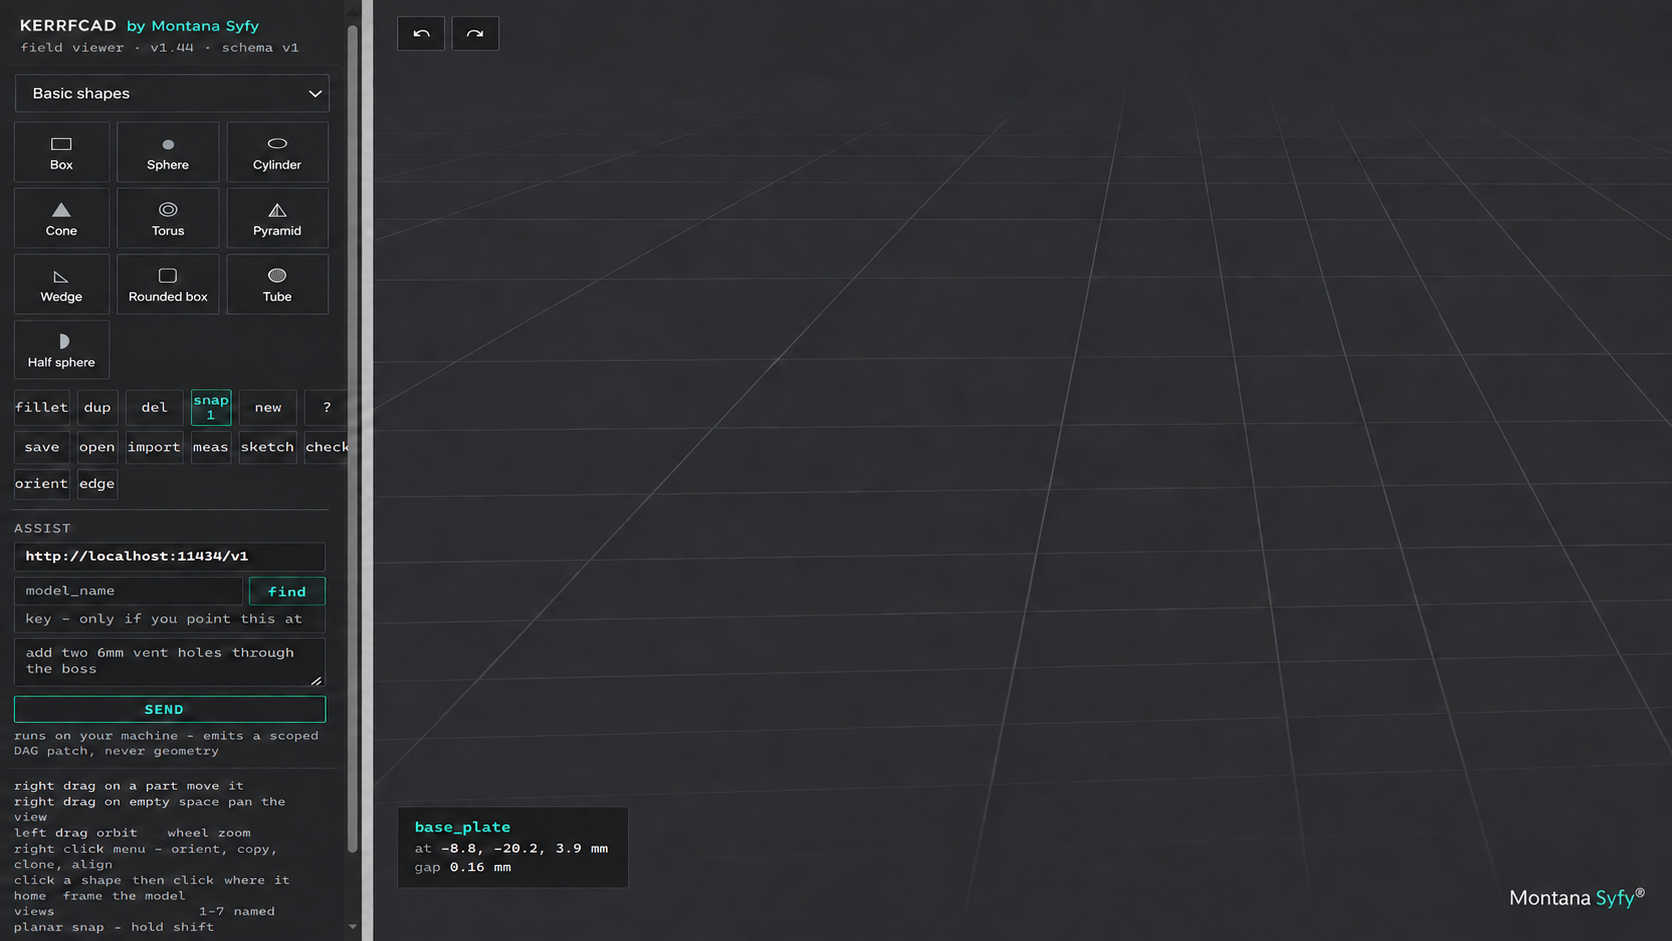The height and width of the screenshot is (941, 1672).
Task: Click the new button
Action: (268, 407)
